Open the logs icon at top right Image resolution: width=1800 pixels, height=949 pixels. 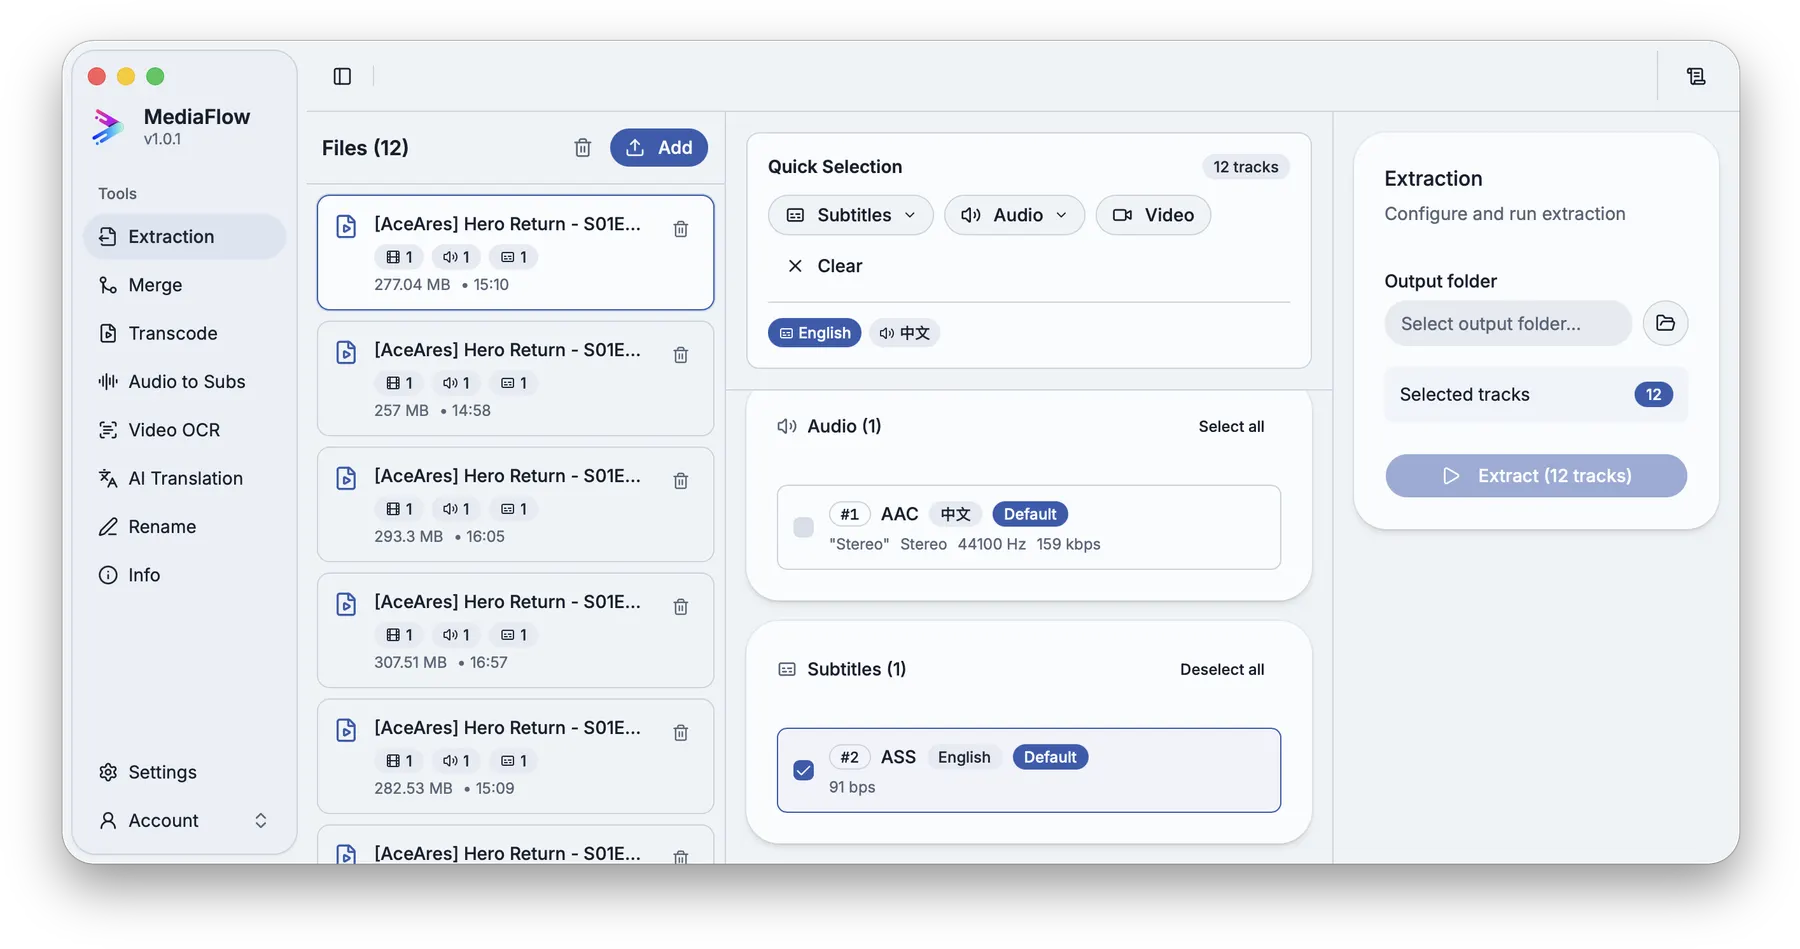1696,76
